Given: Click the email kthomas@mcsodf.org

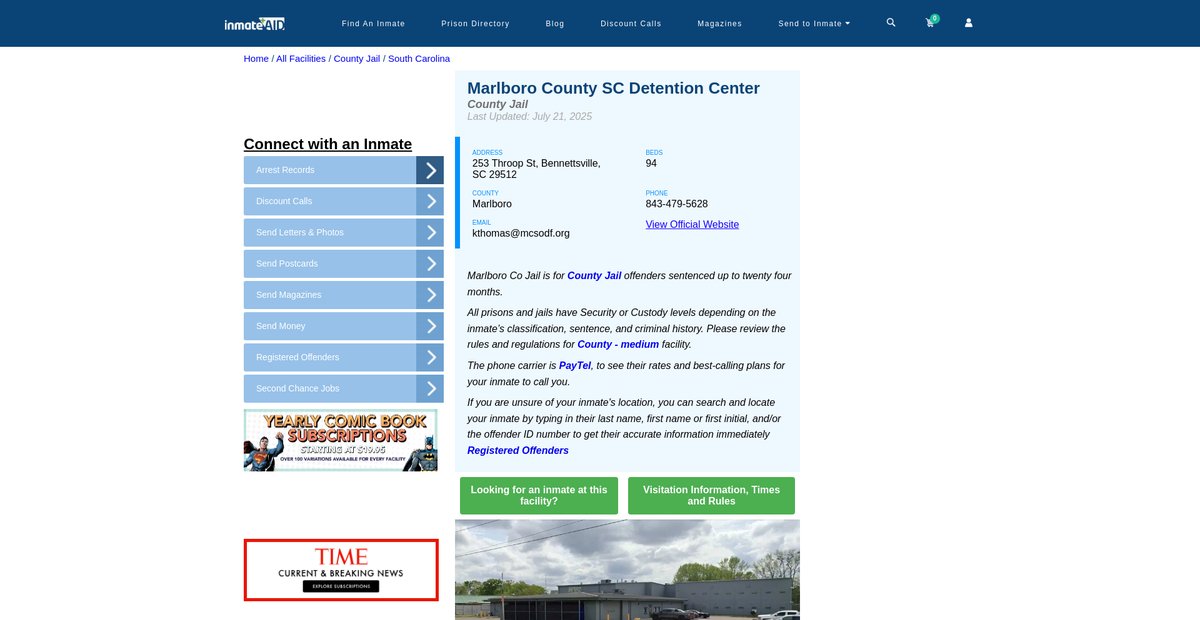Looking at the screenshot, I should (521, 233).
